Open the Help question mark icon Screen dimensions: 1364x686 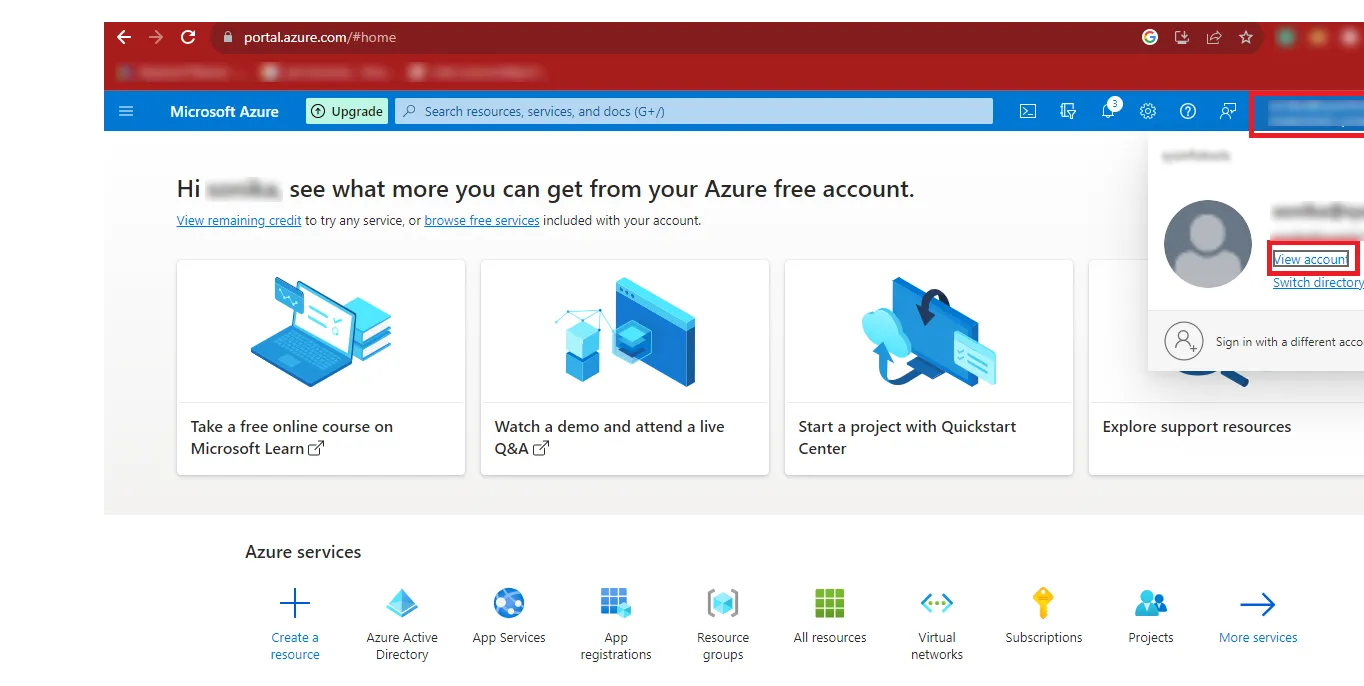coord(1188,111)
